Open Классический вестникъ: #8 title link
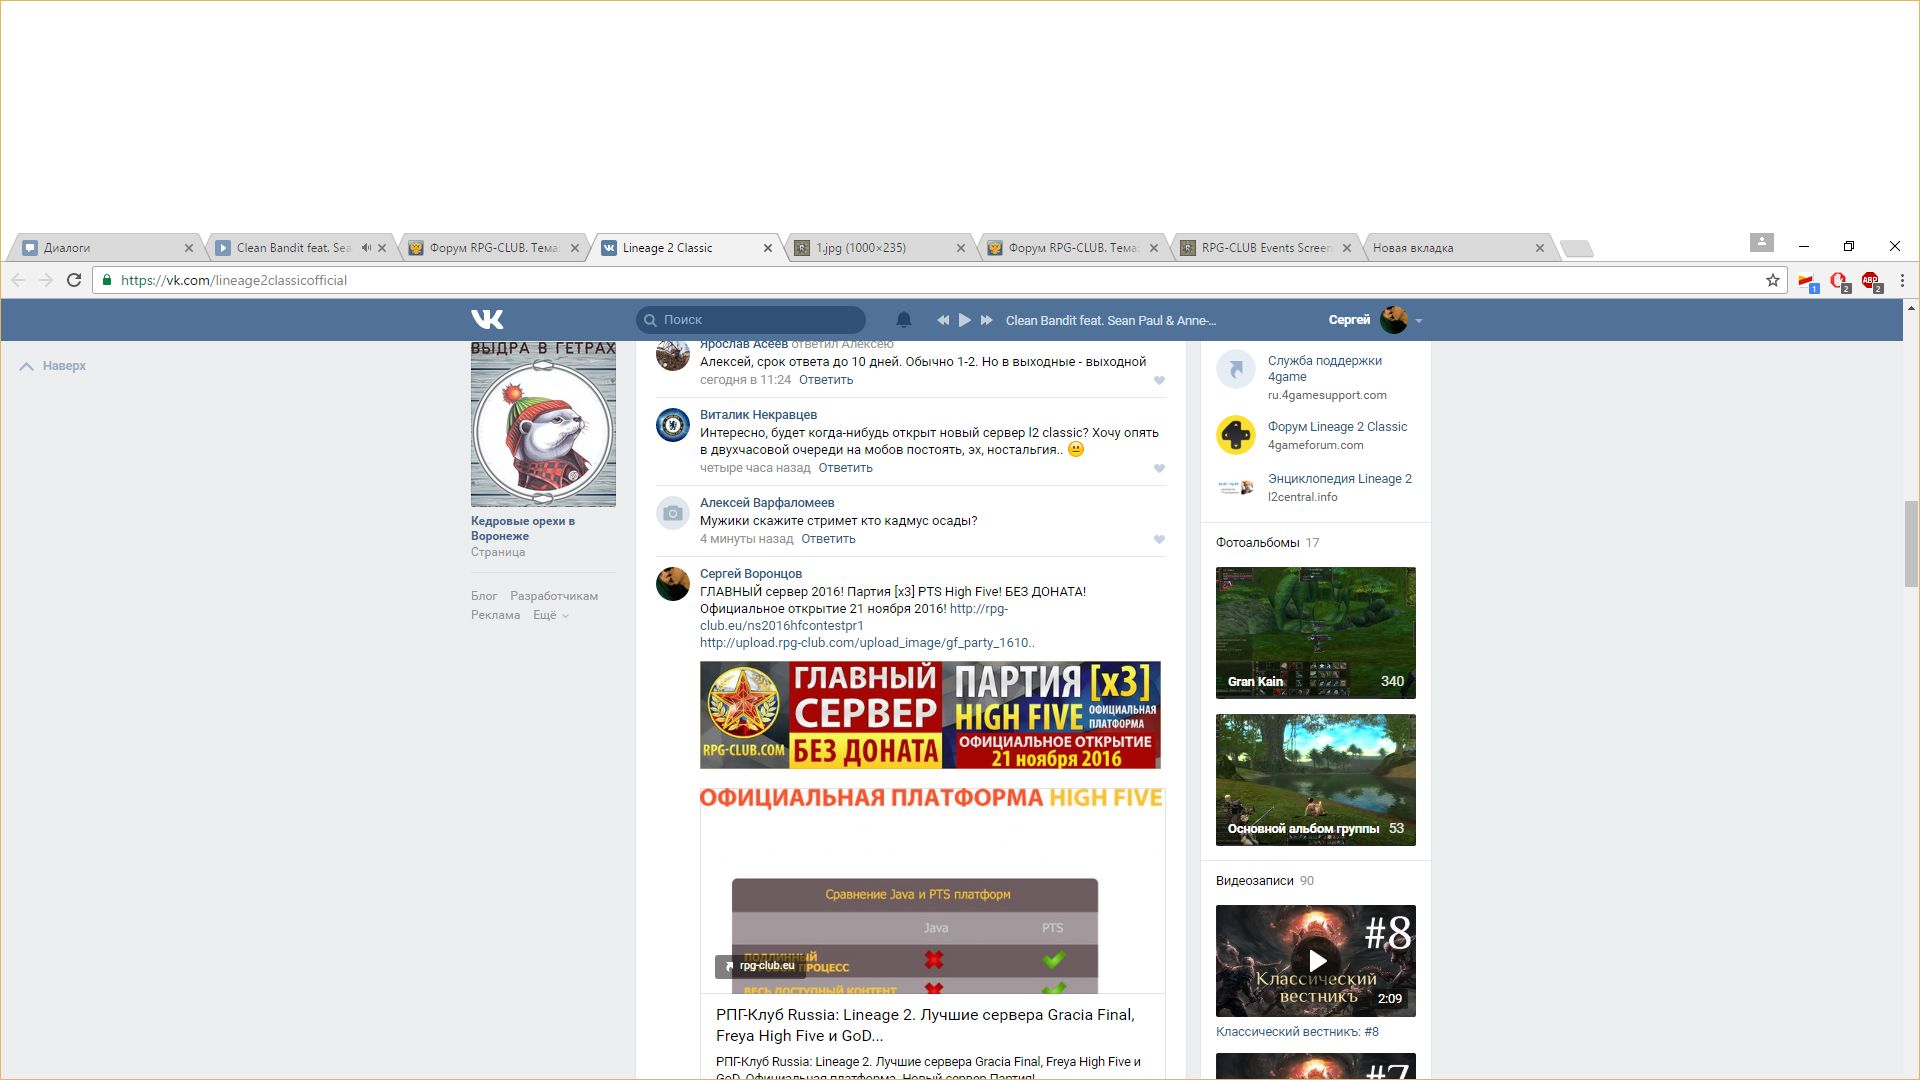This screenshot has width=1920, height=1080. 1297,1032
